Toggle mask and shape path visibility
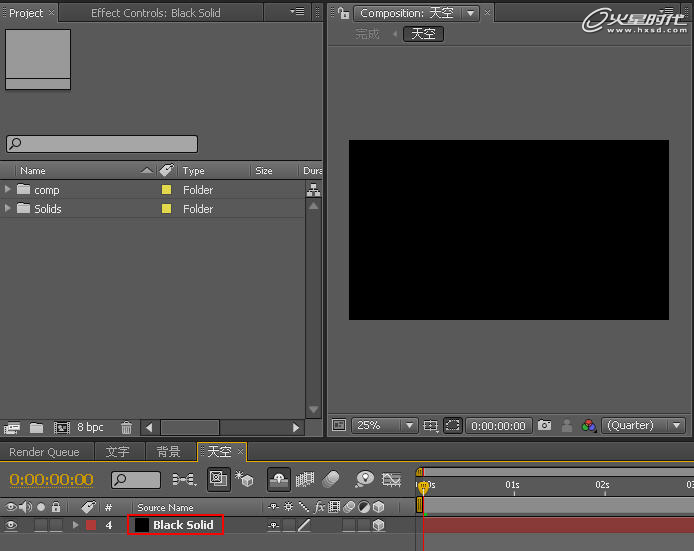The image size is (694, 551). tap(453, 425)
